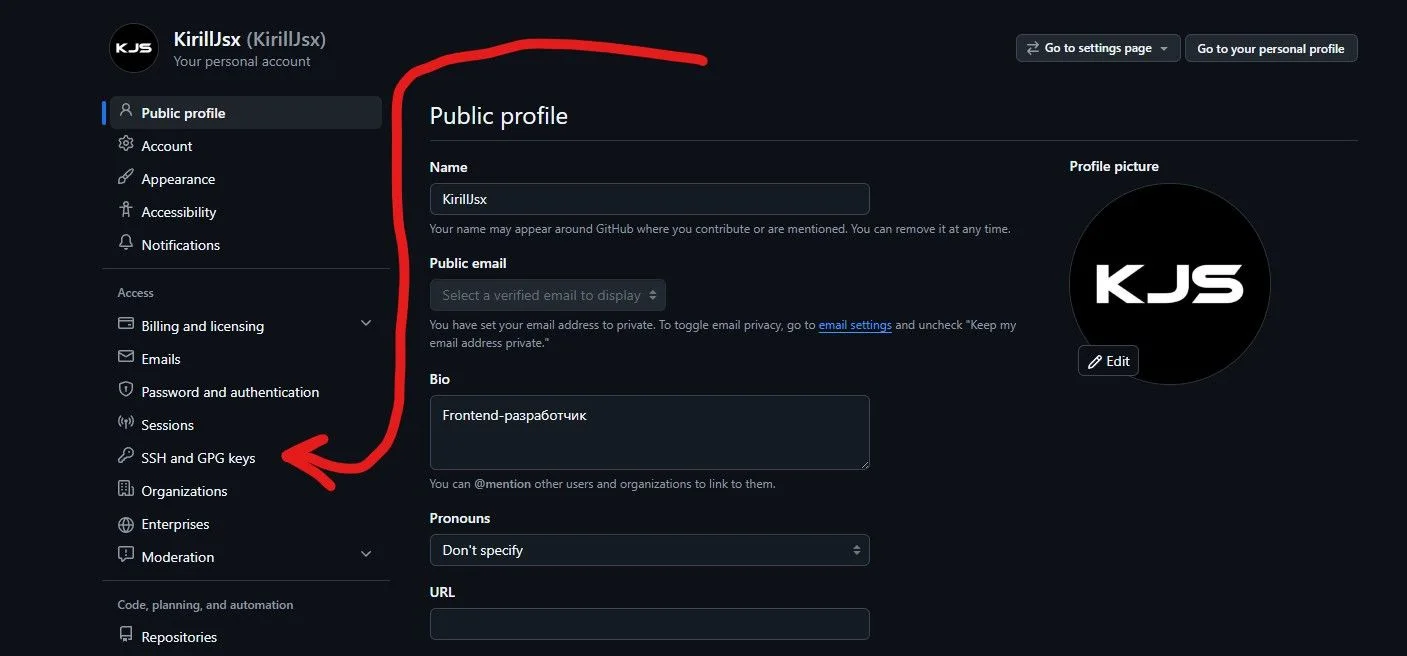
Task: Expand the Billing and licensing section
Action: 365,325
